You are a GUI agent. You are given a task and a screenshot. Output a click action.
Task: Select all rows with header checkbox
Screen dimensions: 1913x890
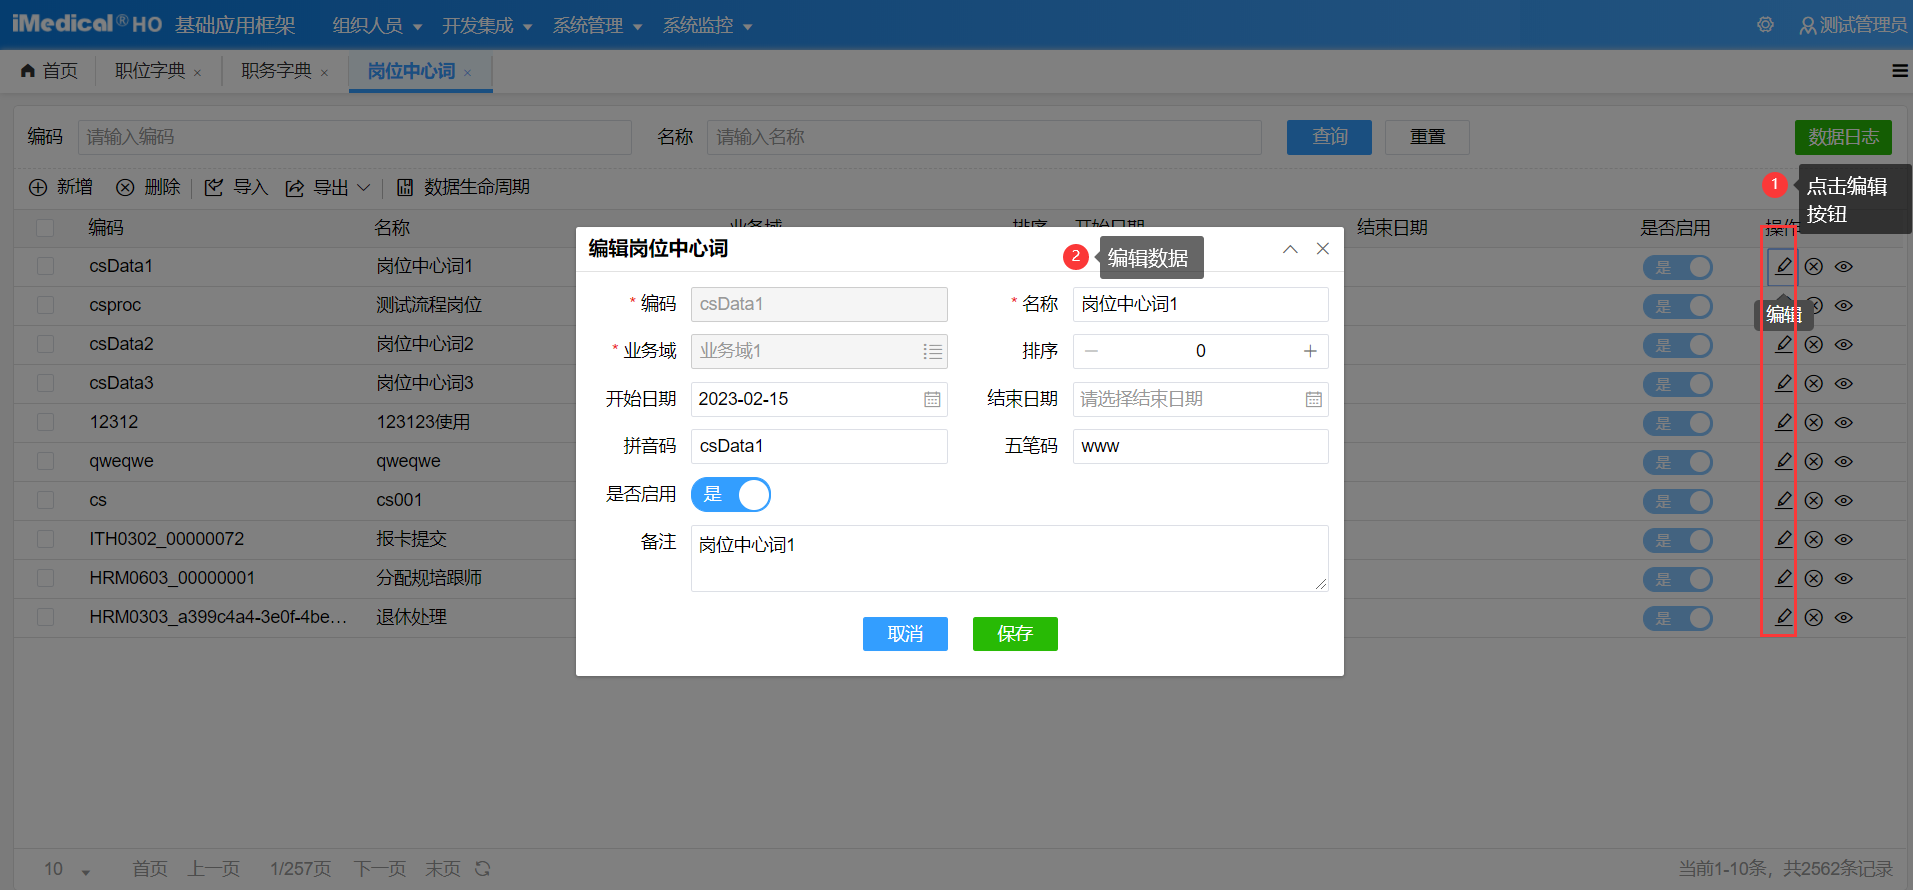click(x=45, y=227)
